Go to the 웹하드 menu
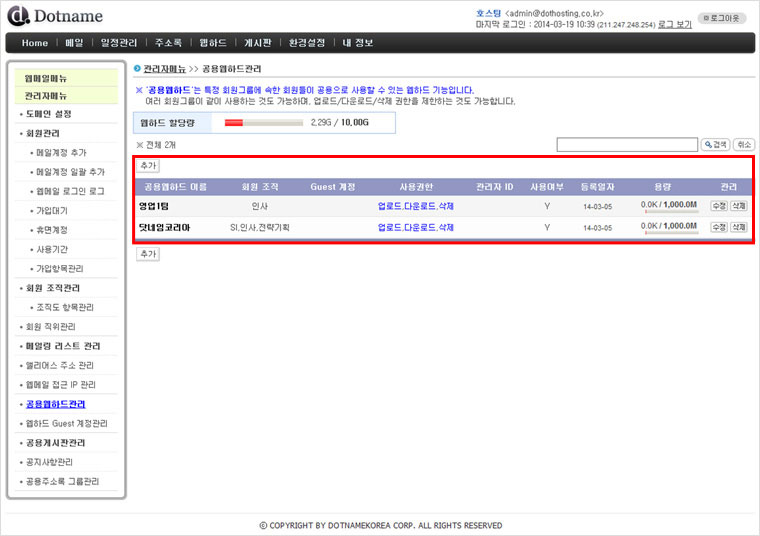 (212, 43)
